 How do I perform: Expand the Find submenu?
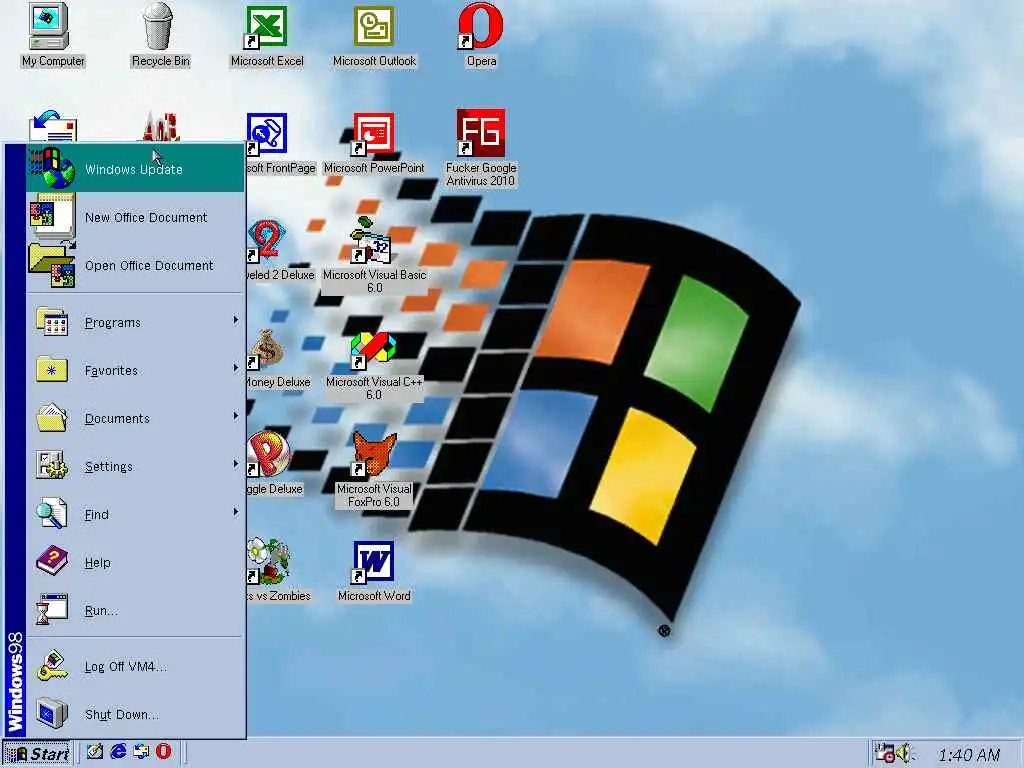tap(135, 514)
